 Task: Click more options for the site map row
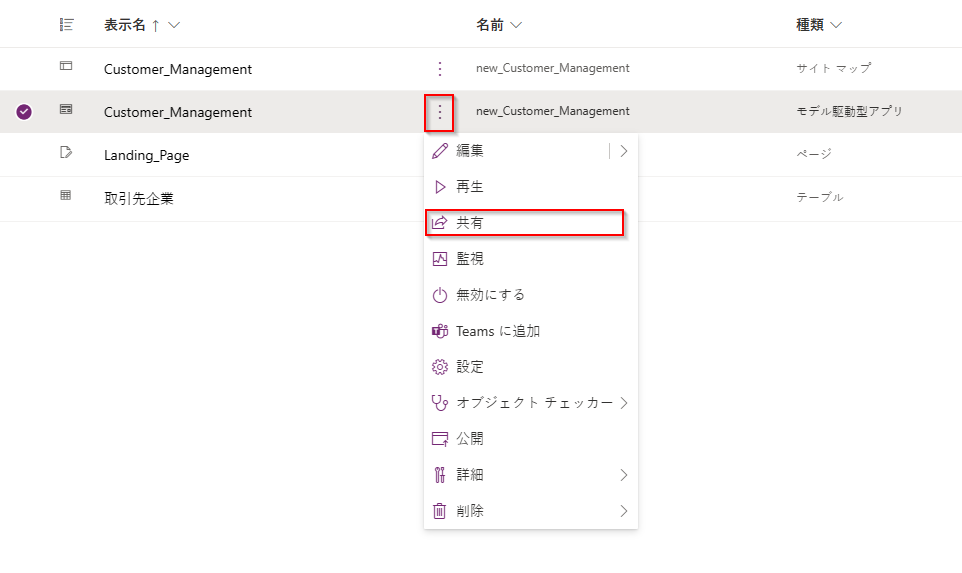(439, 69)
